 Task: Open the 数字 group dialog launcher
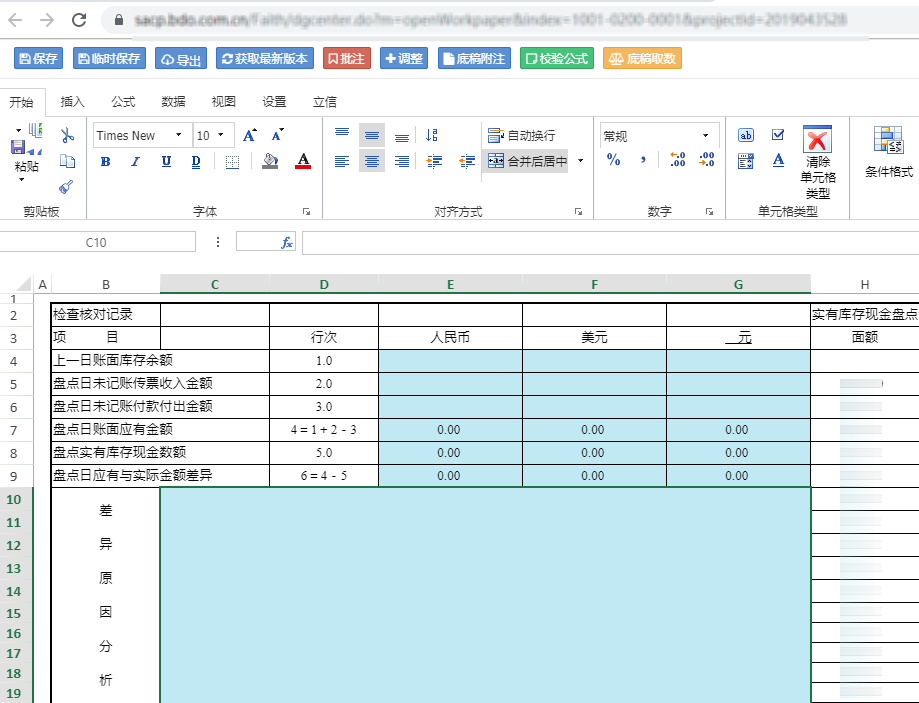pyautogui.click(x=710, y=212)
